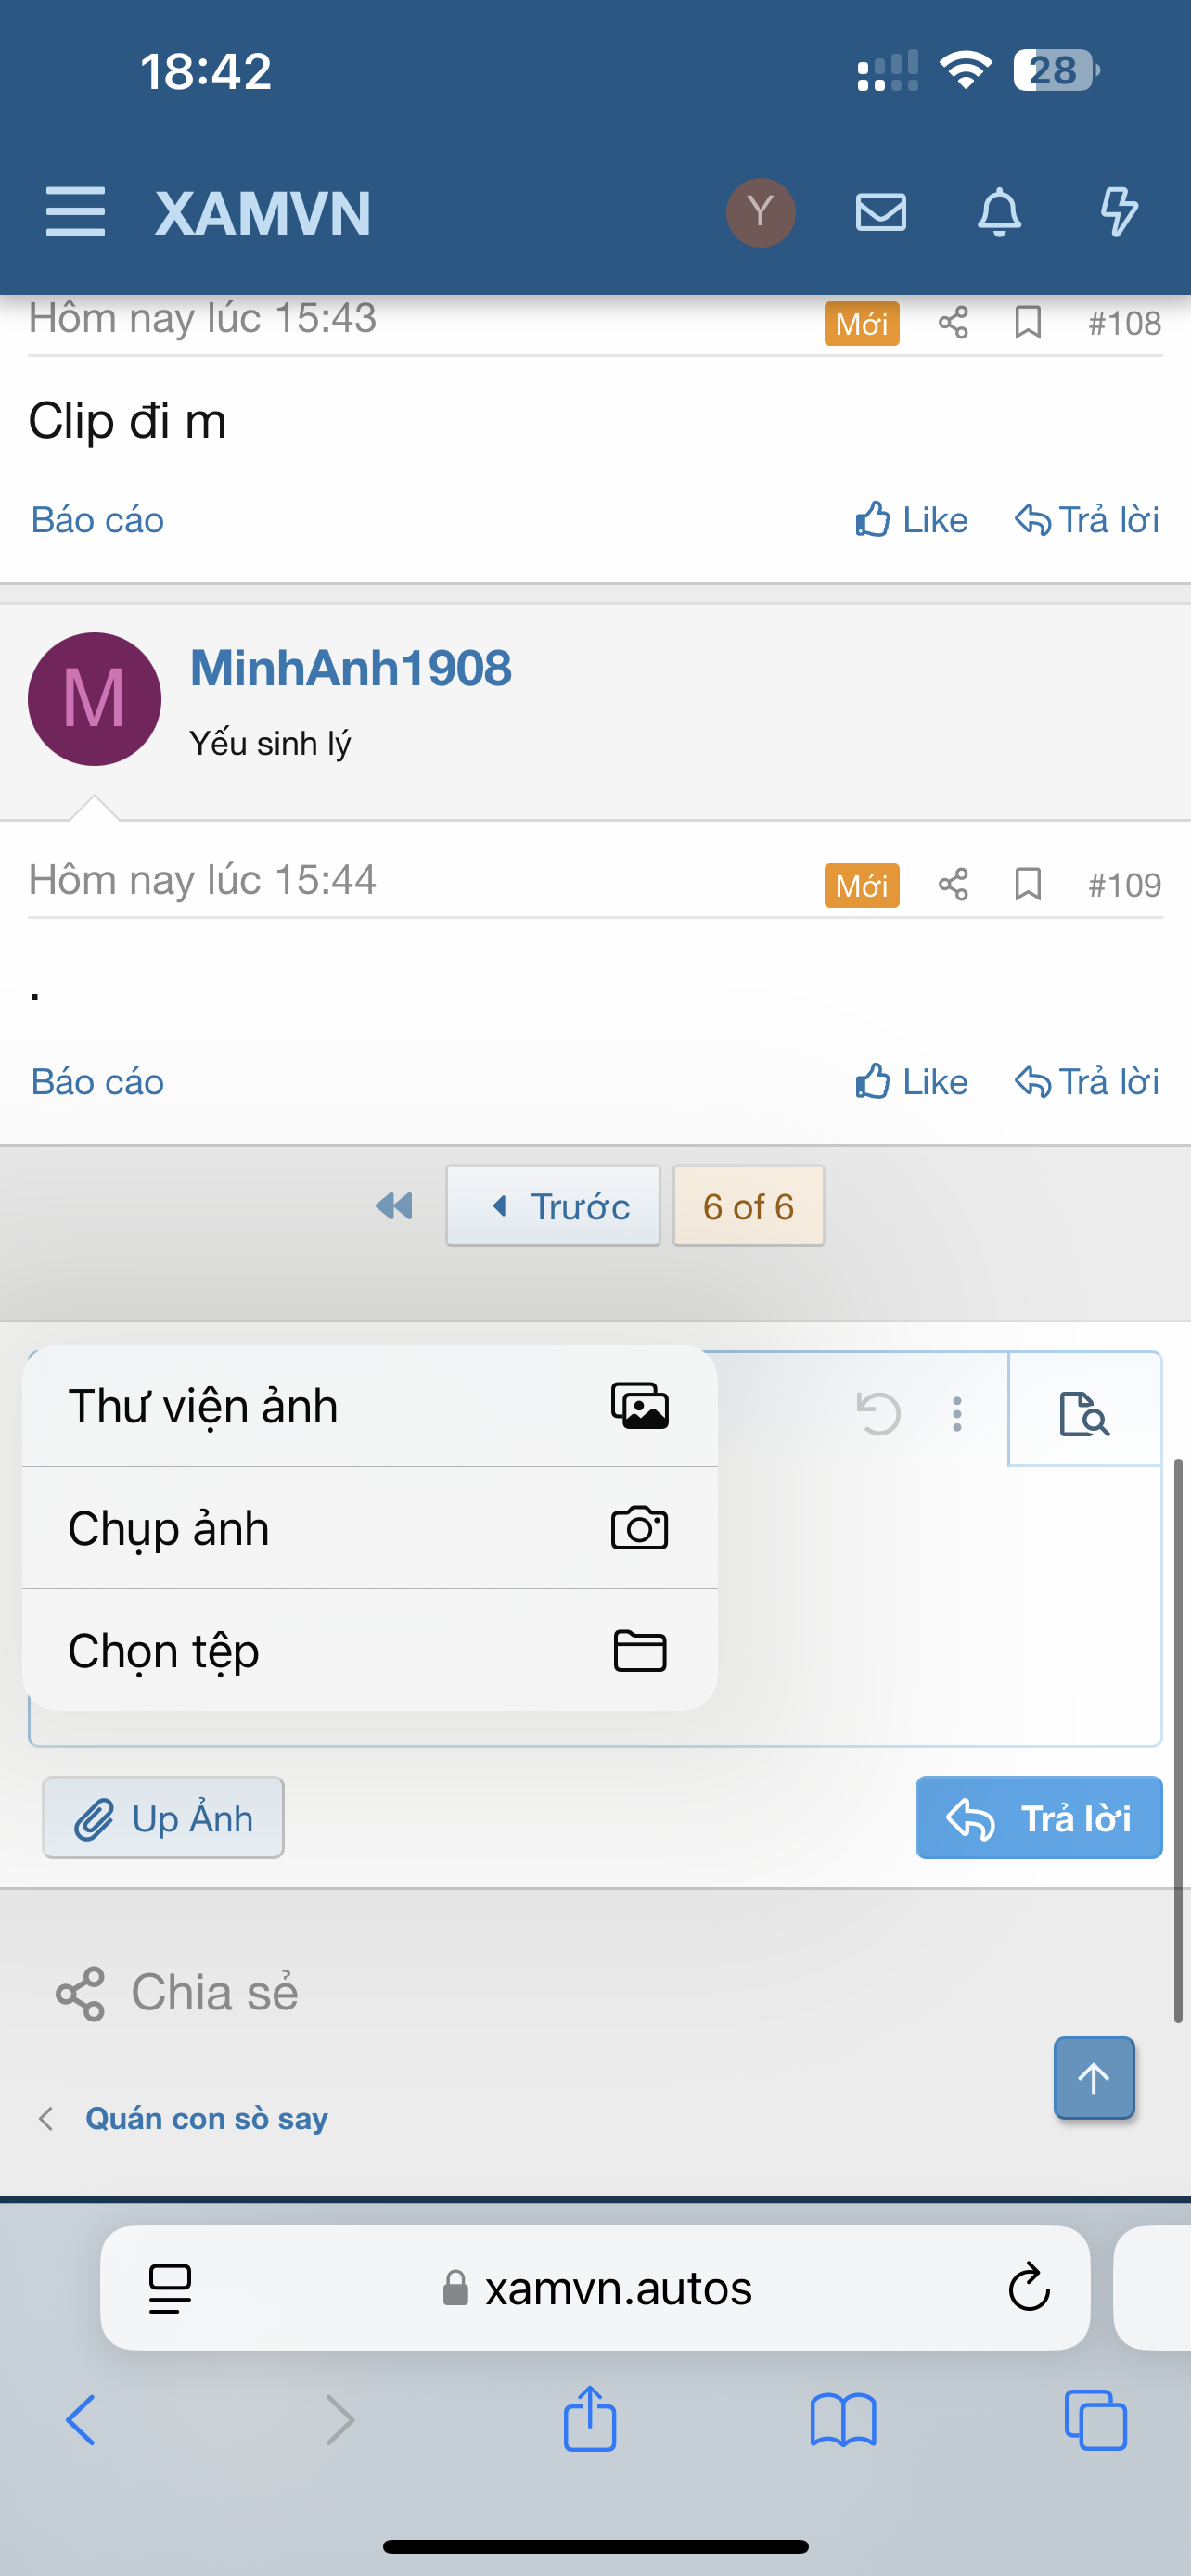The height and width of the screenshot is (2576, 1191).
Task: Open notifications bell icon
Action: point(999,212)
